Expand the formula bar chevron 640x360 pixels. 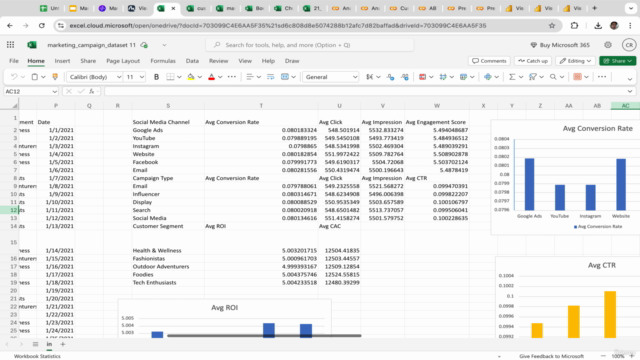tap(630, 91)
